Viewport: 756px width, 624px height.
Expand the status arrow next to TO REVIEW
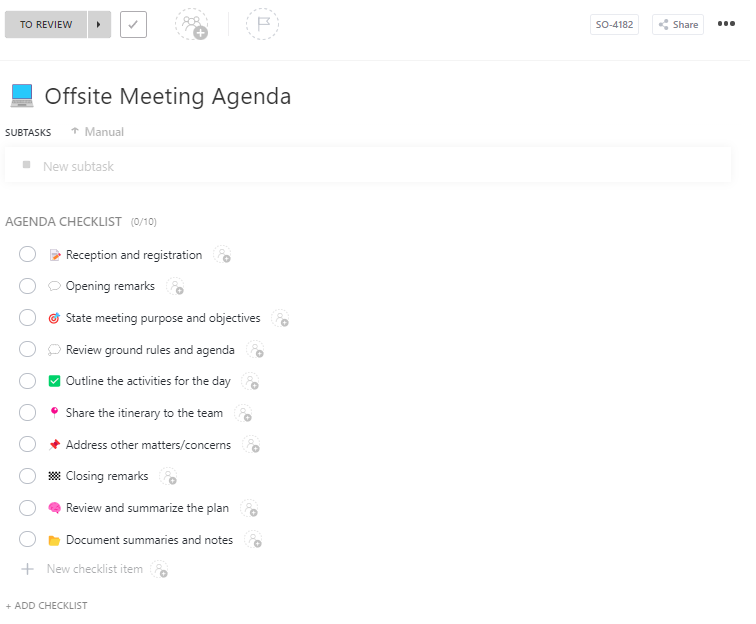tap(99, 25)
